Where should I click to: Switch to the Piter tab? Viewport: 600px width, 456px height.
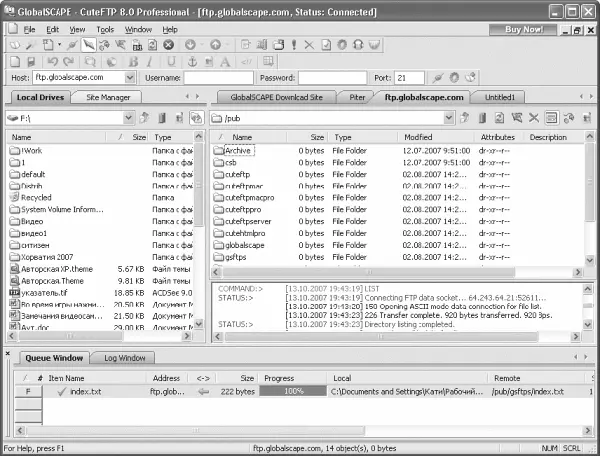(357, 97)
